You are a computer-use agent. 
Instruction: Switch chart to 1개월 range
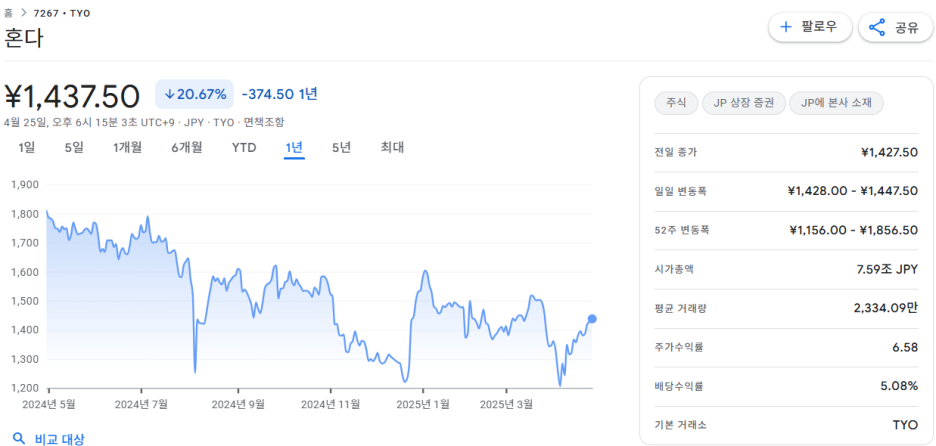(x=127, y=147)
